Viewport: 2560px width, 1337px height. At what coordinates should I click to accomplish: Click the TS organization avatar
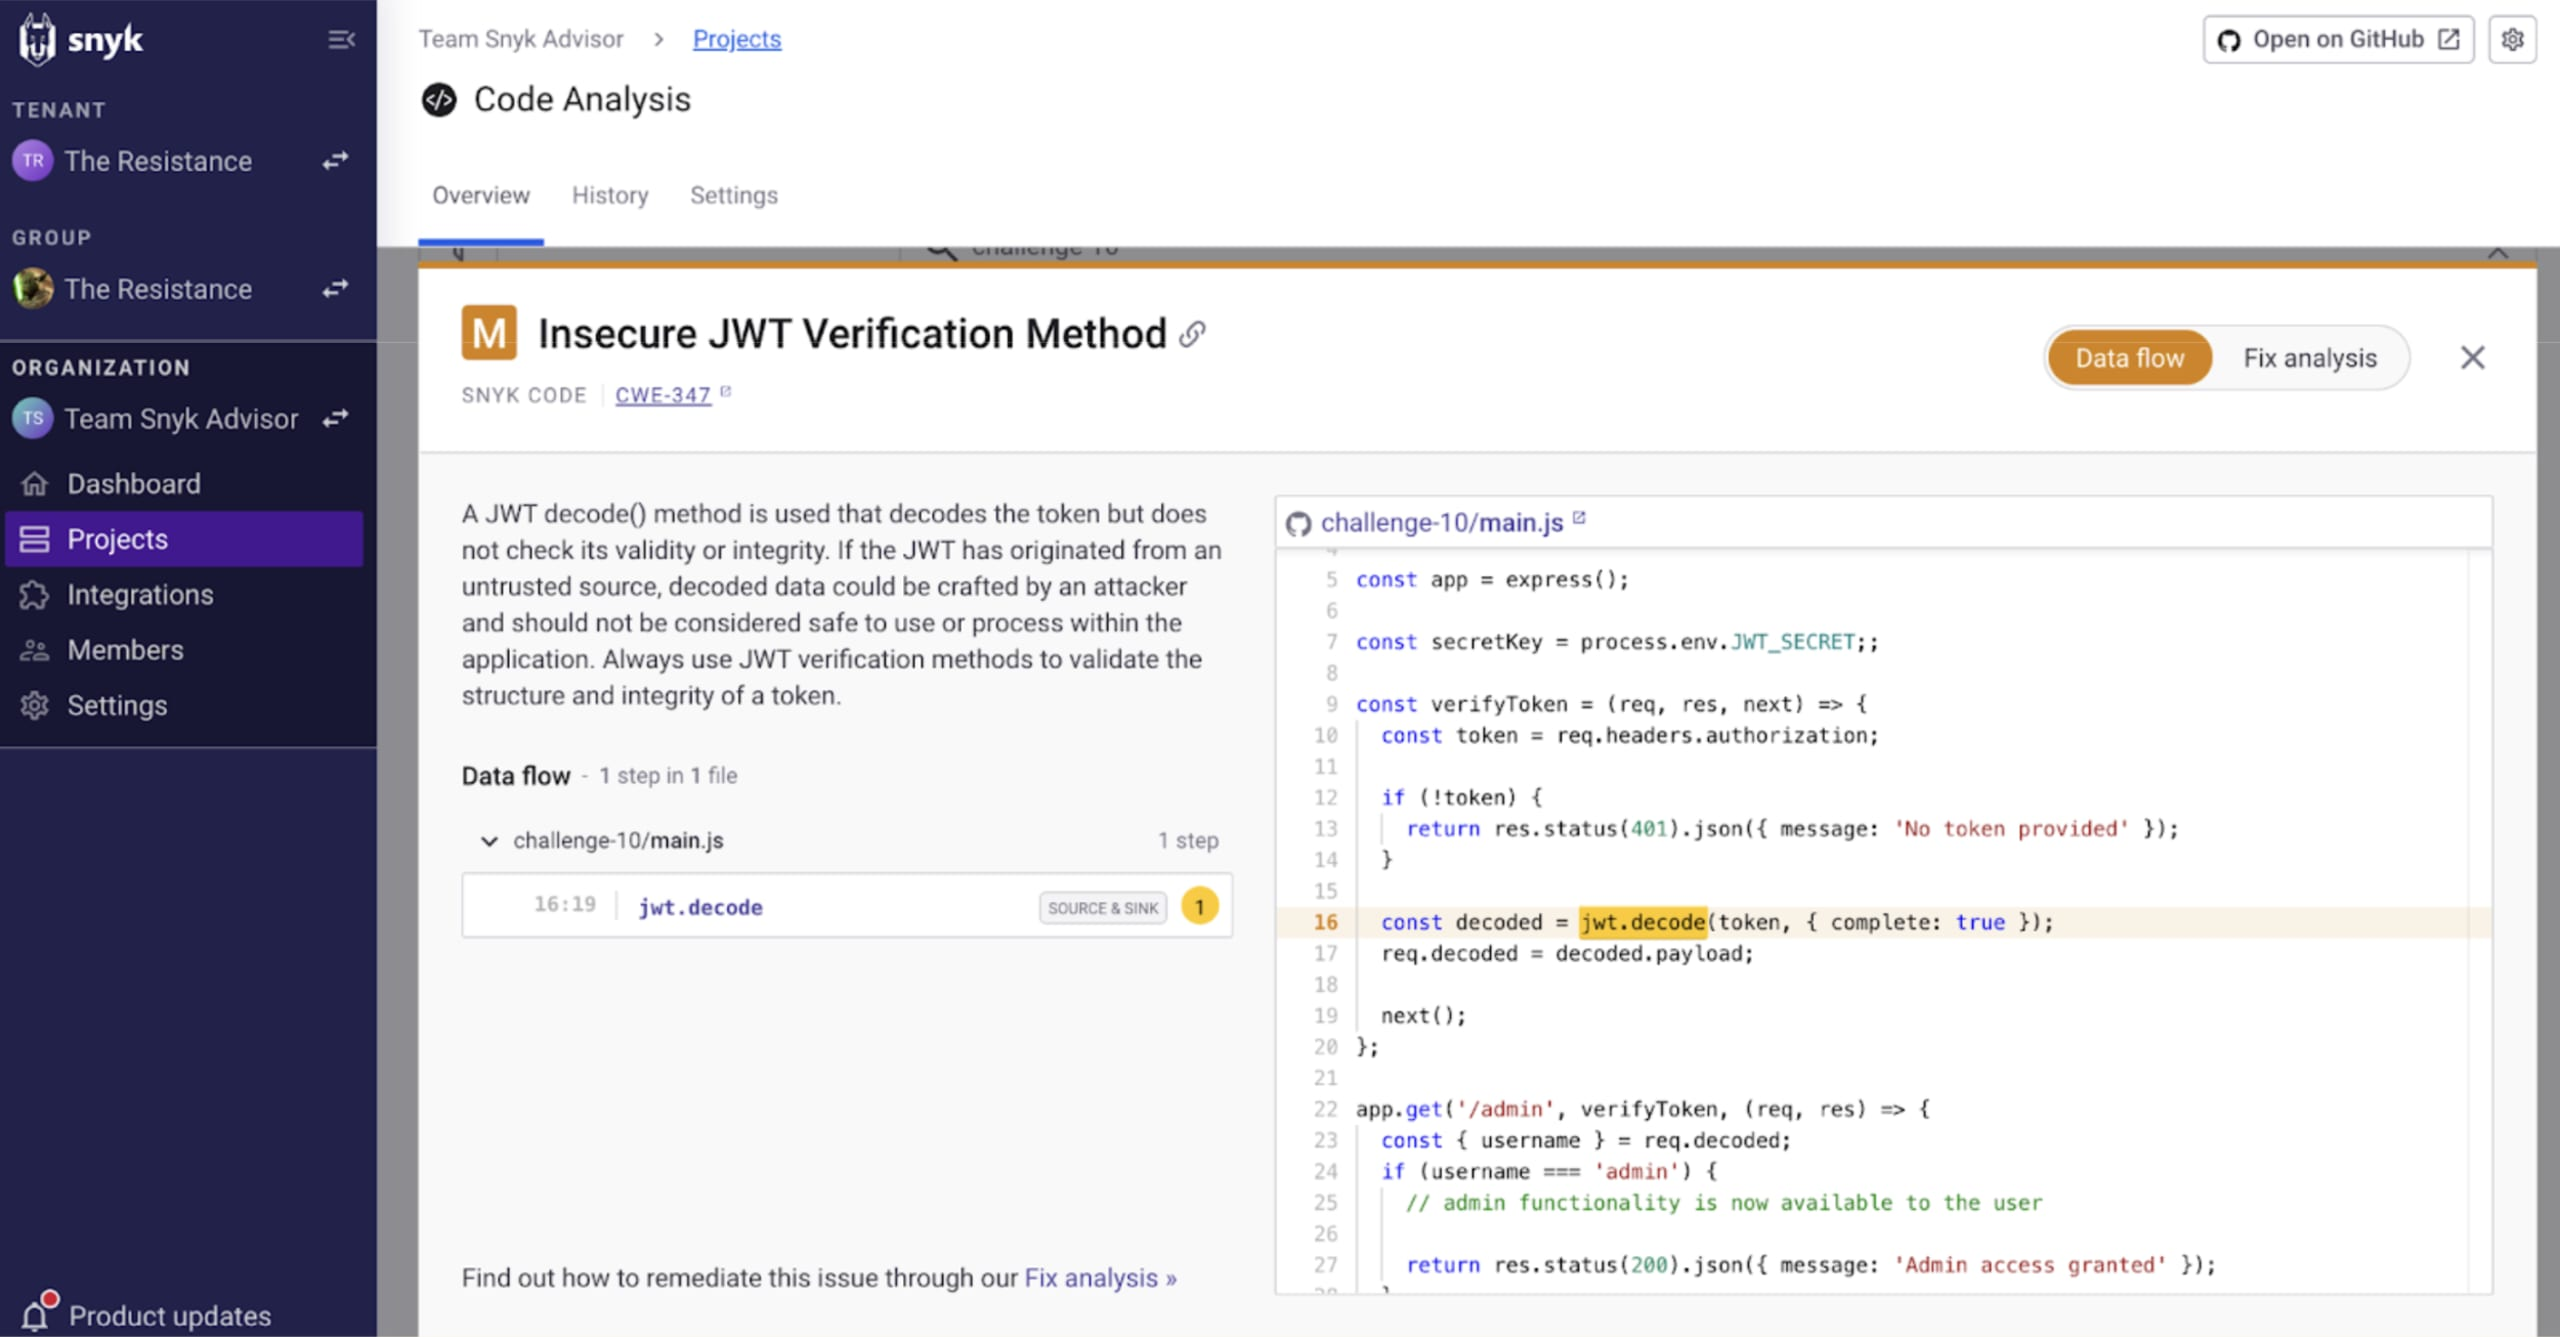[33, 418]
